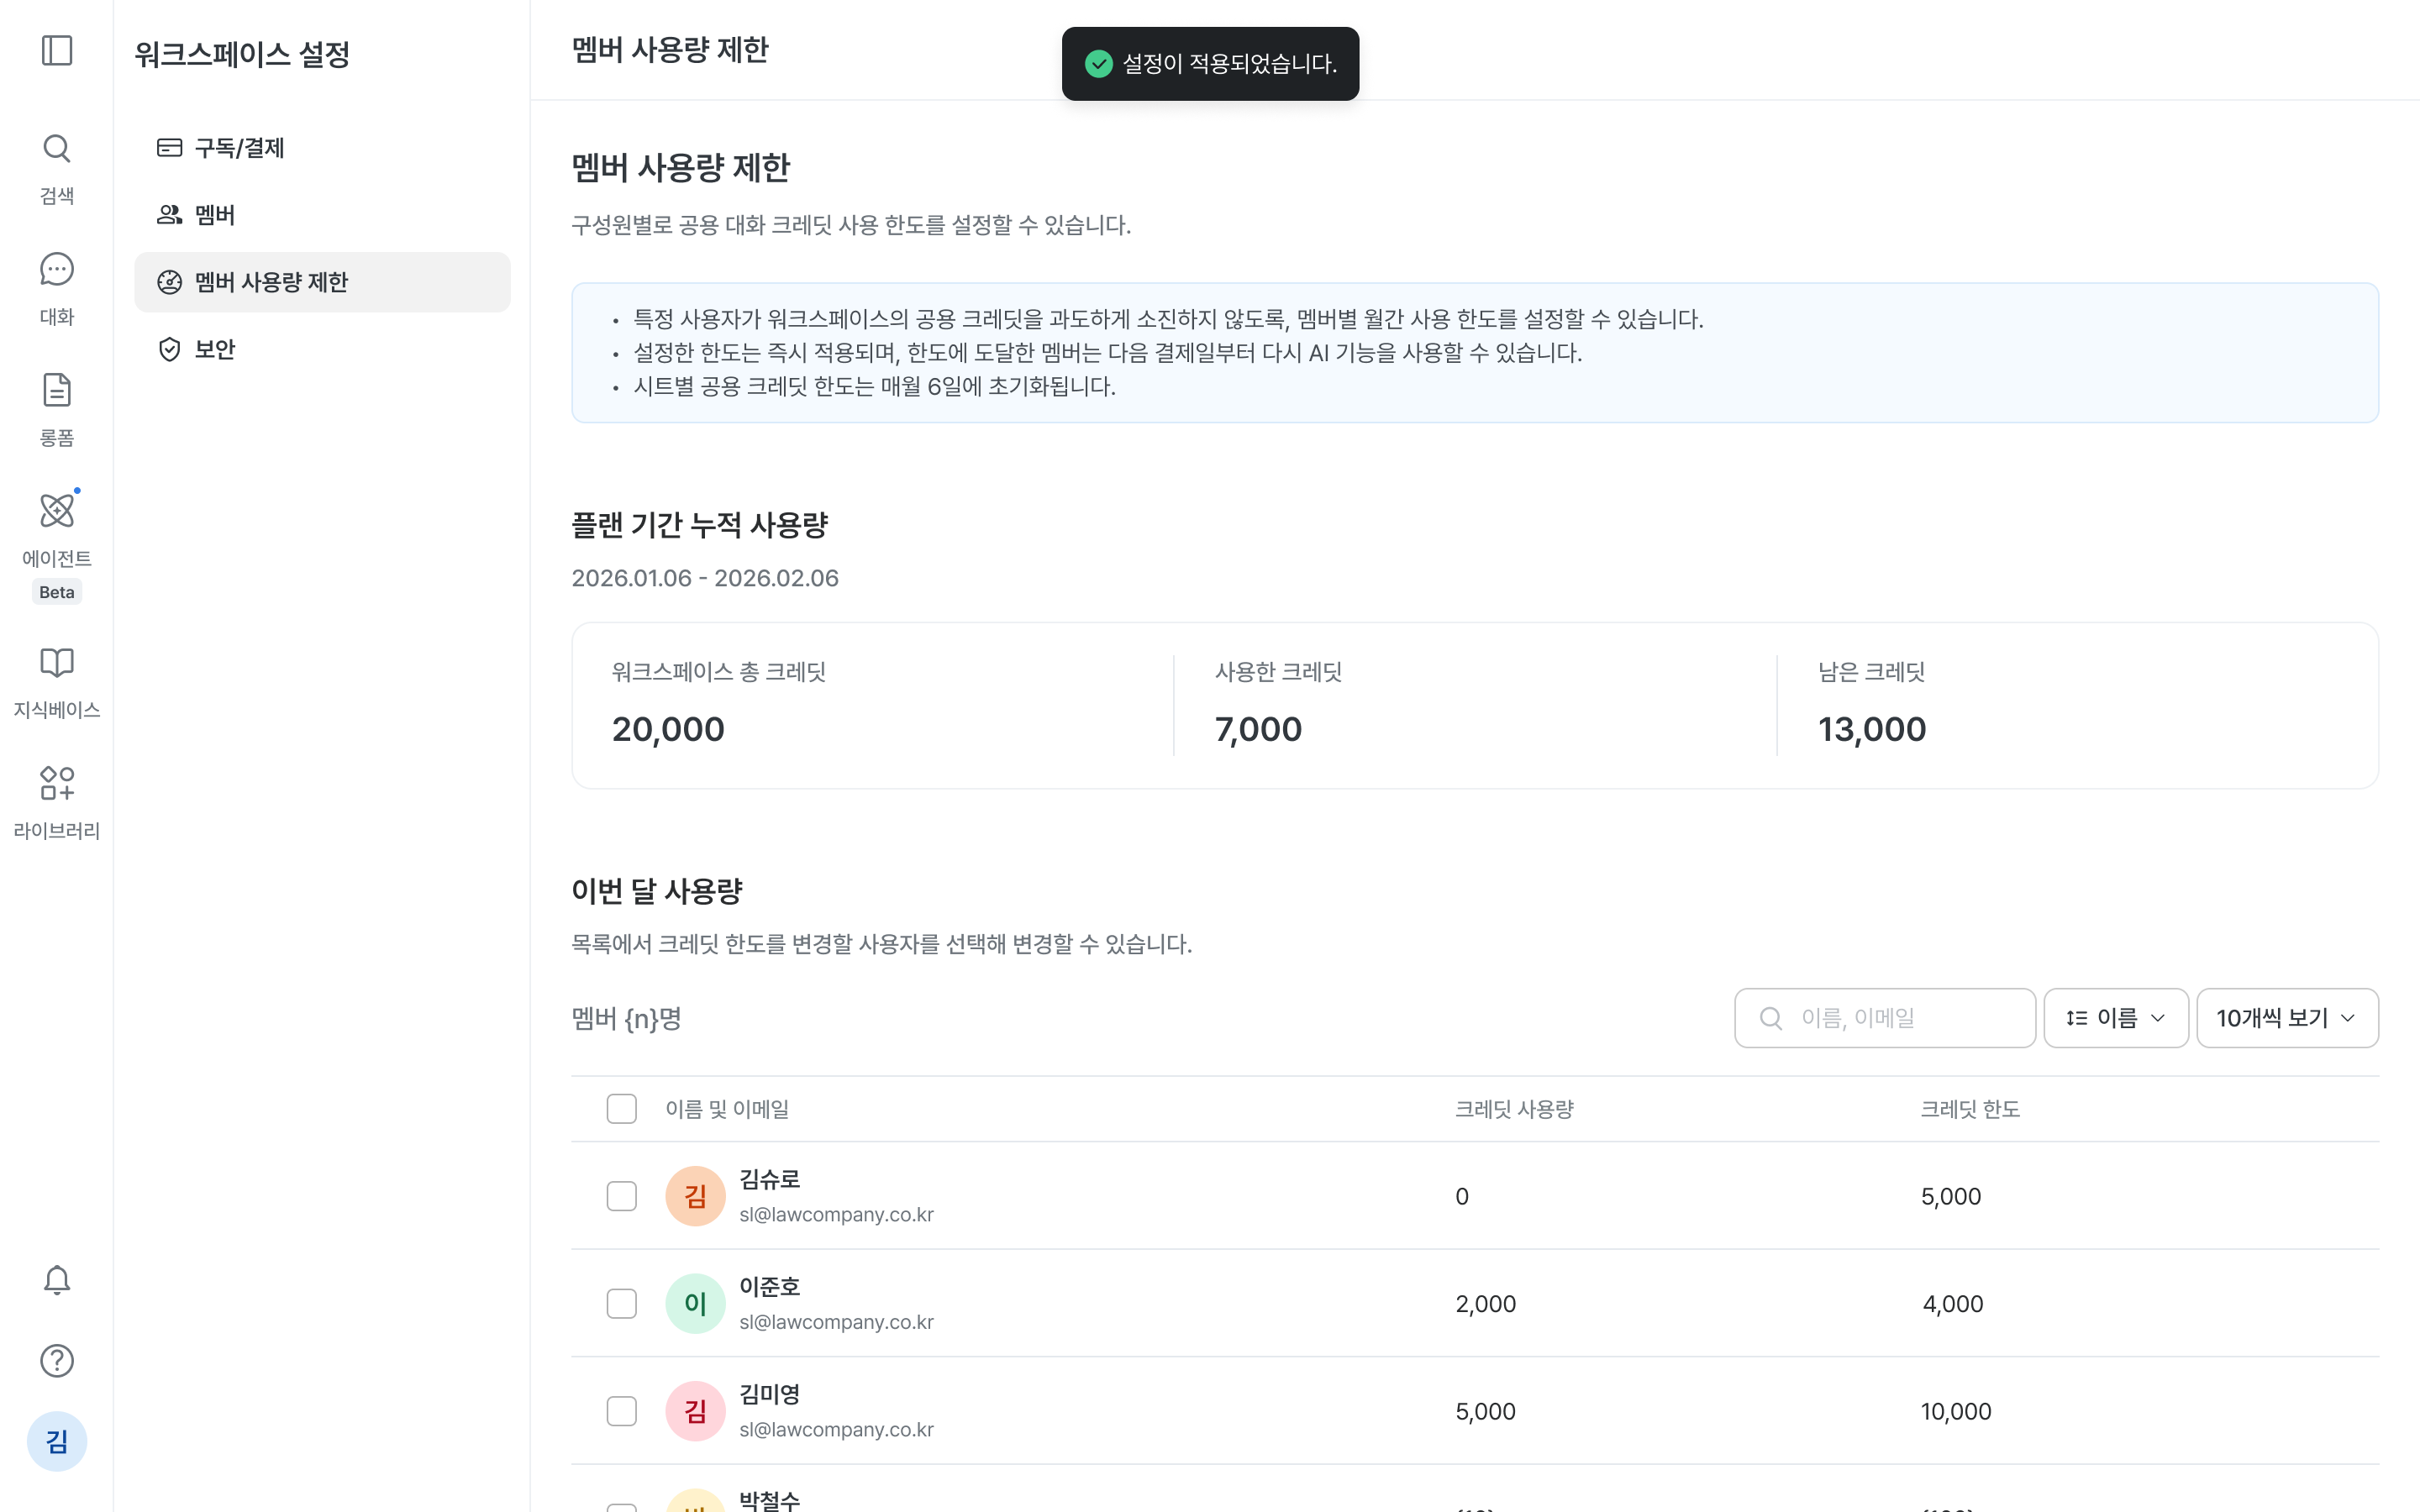Expand the 10개씩 보기 dropdown
The image size is (2420, 1512).
(x=2287, y=1018)
